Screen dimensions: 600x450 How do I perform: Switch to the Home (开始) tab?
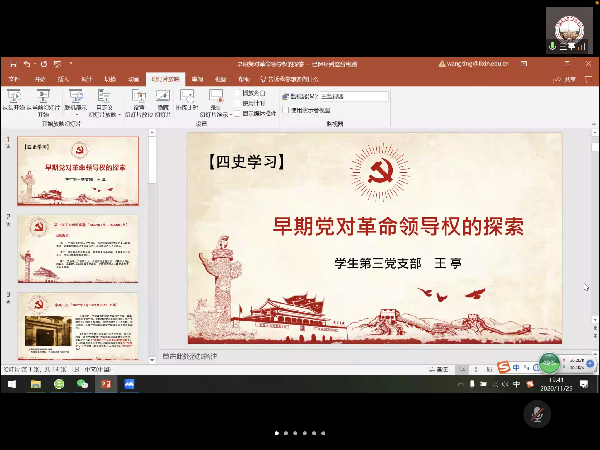[40, 79]
